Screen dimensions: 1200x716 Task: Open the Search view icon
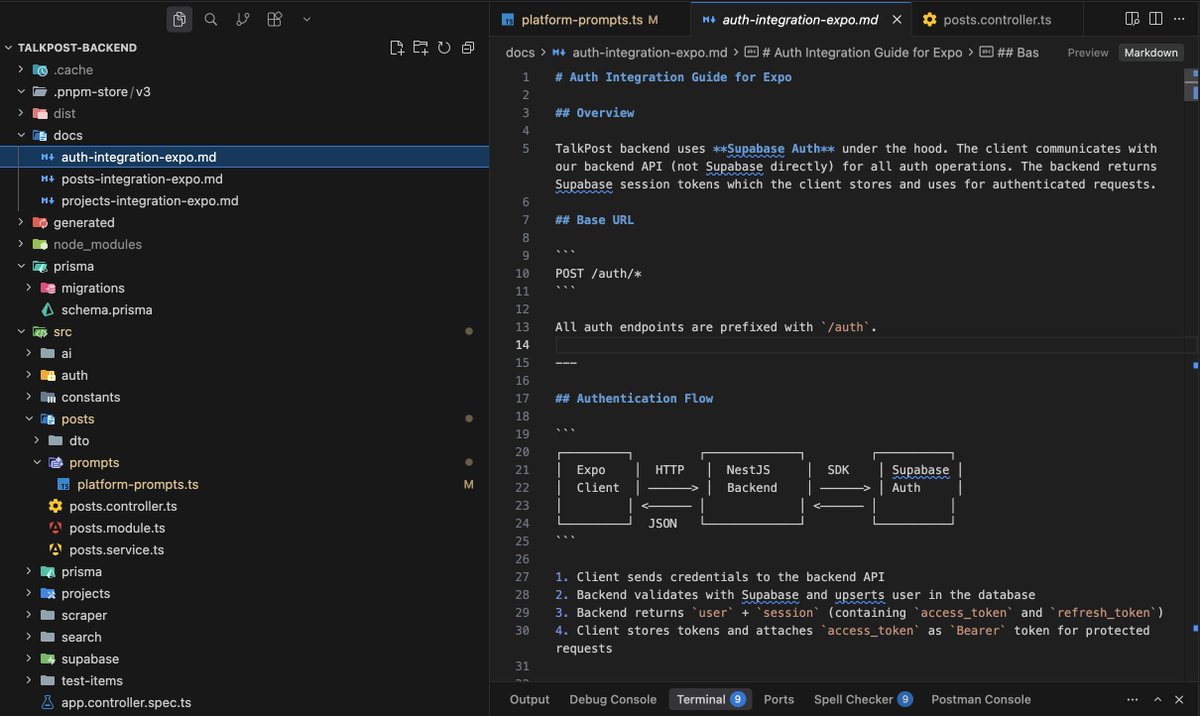pos(211,19)
